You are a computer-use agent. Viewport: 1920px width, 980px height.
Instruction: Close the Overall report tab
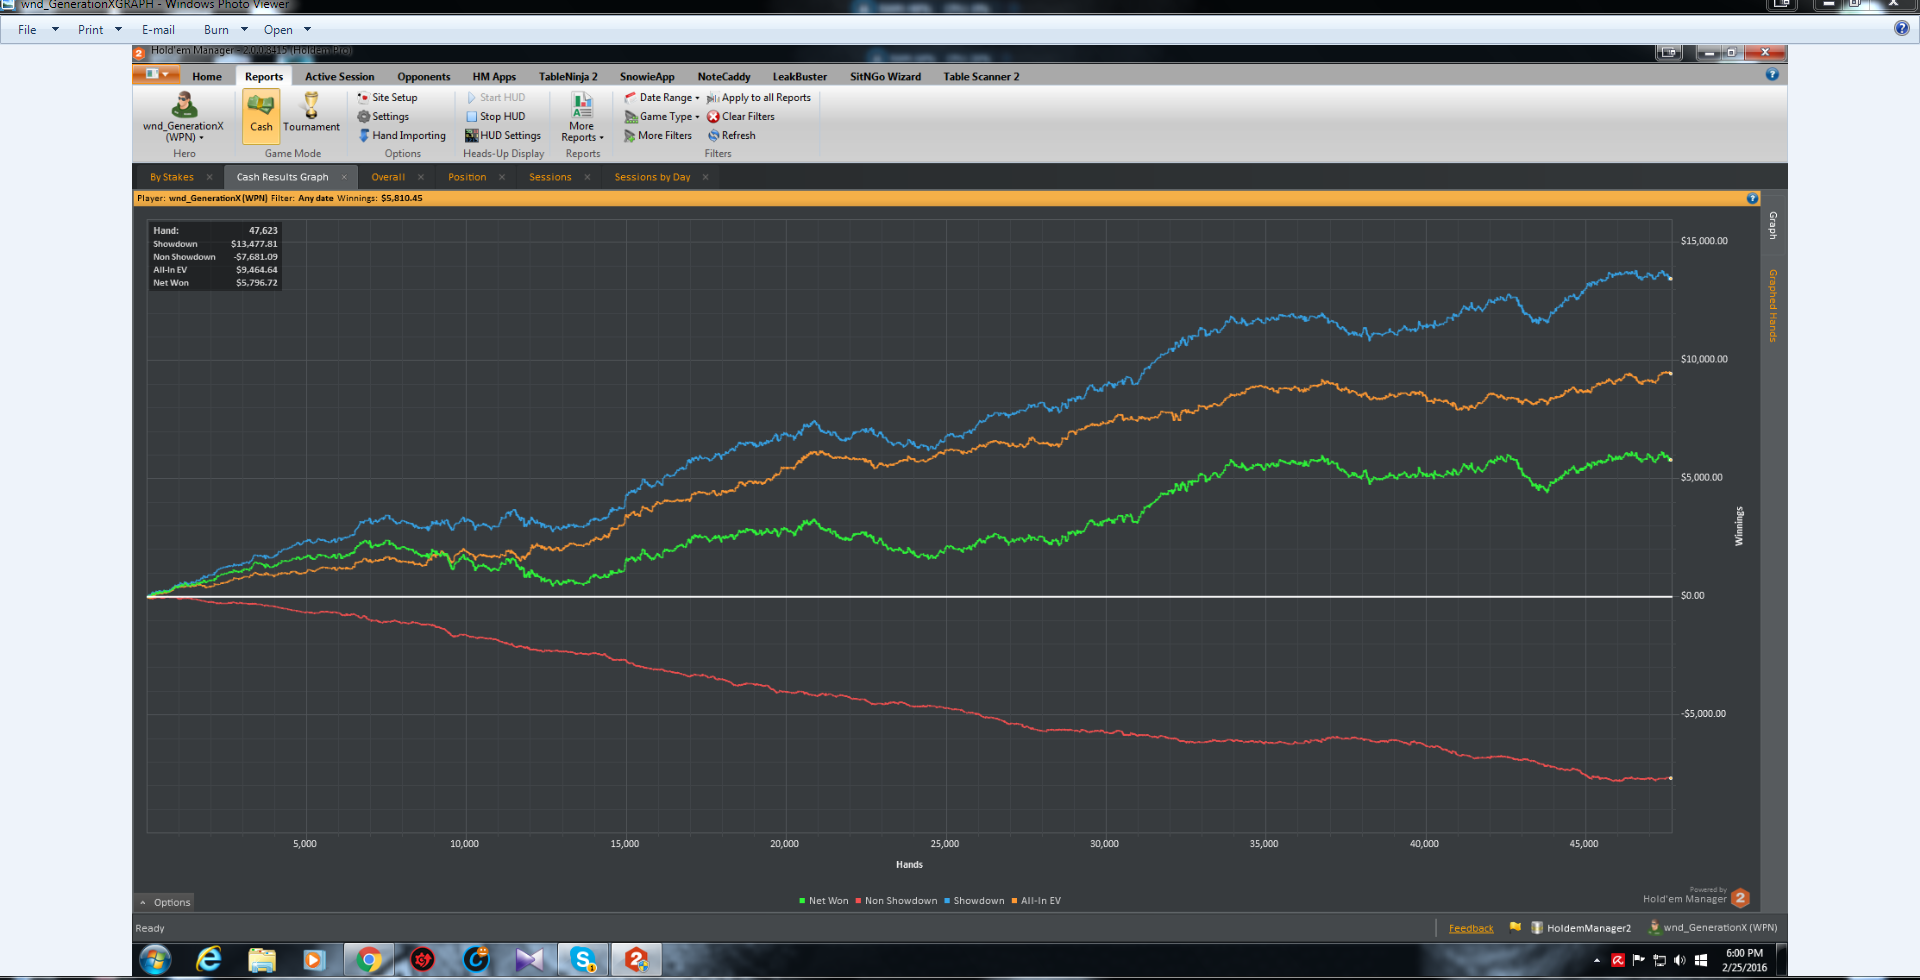421,177
